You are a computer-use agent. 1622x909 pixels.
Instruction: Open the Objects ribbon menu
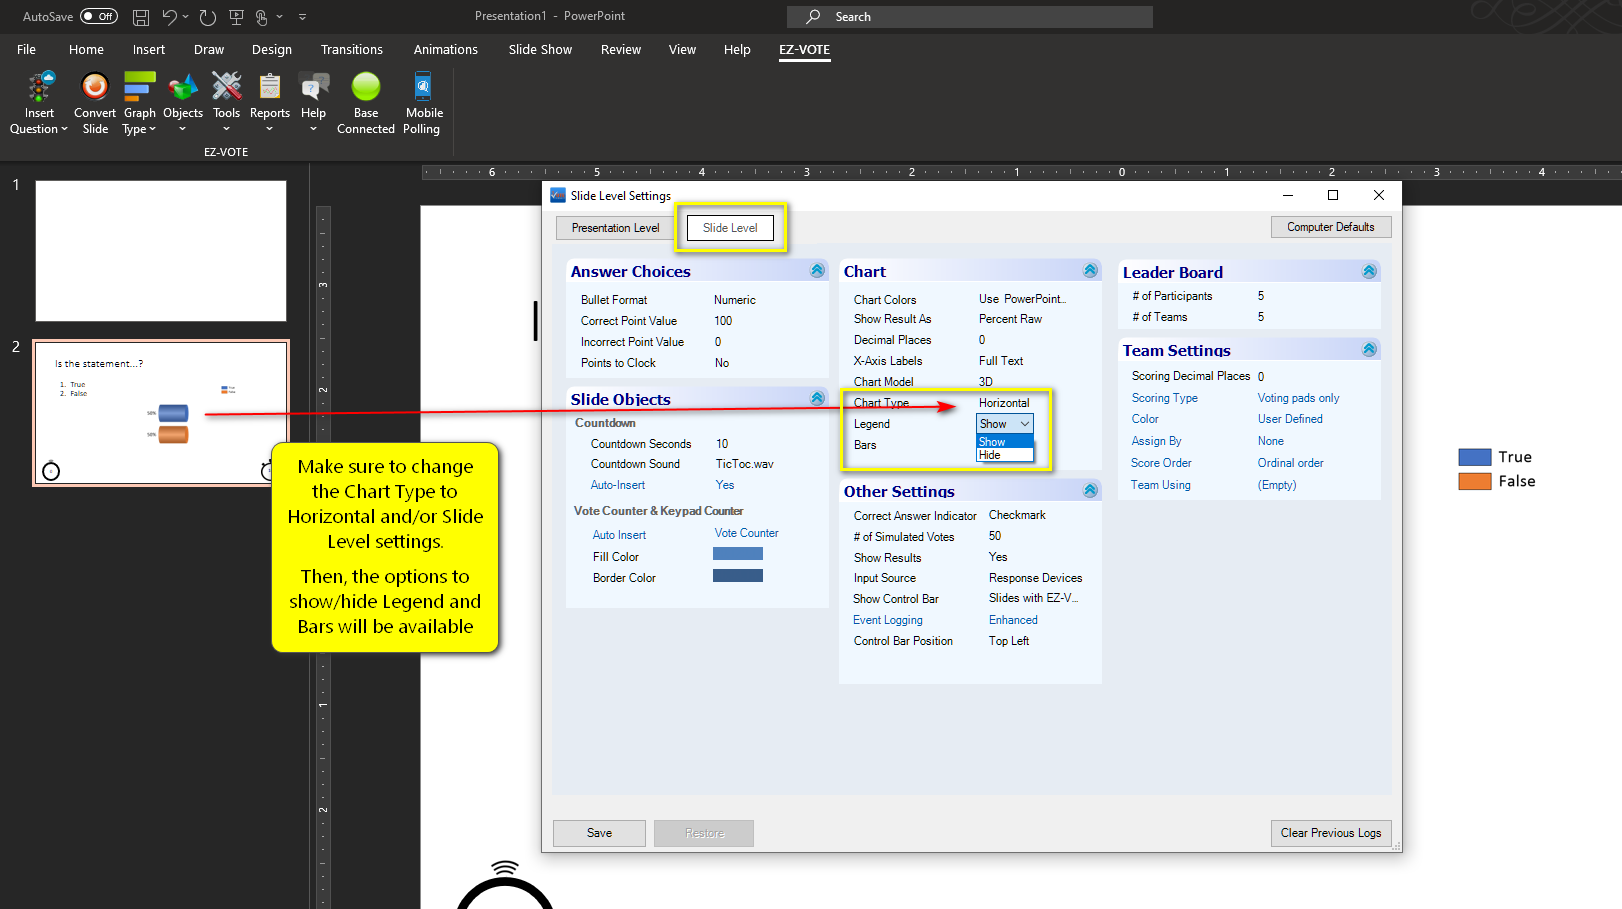(x=183, y=103)
